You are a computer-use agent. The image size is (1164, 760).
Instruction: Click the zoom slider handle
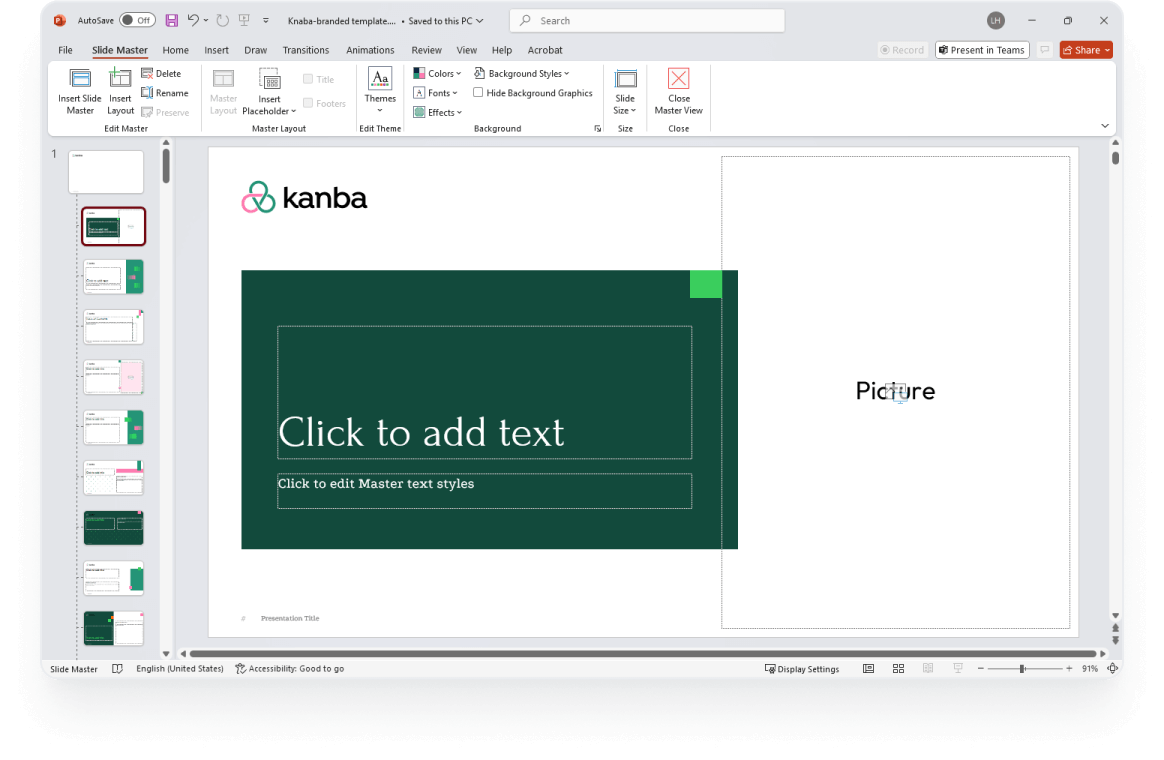(x=1022, y=669)
